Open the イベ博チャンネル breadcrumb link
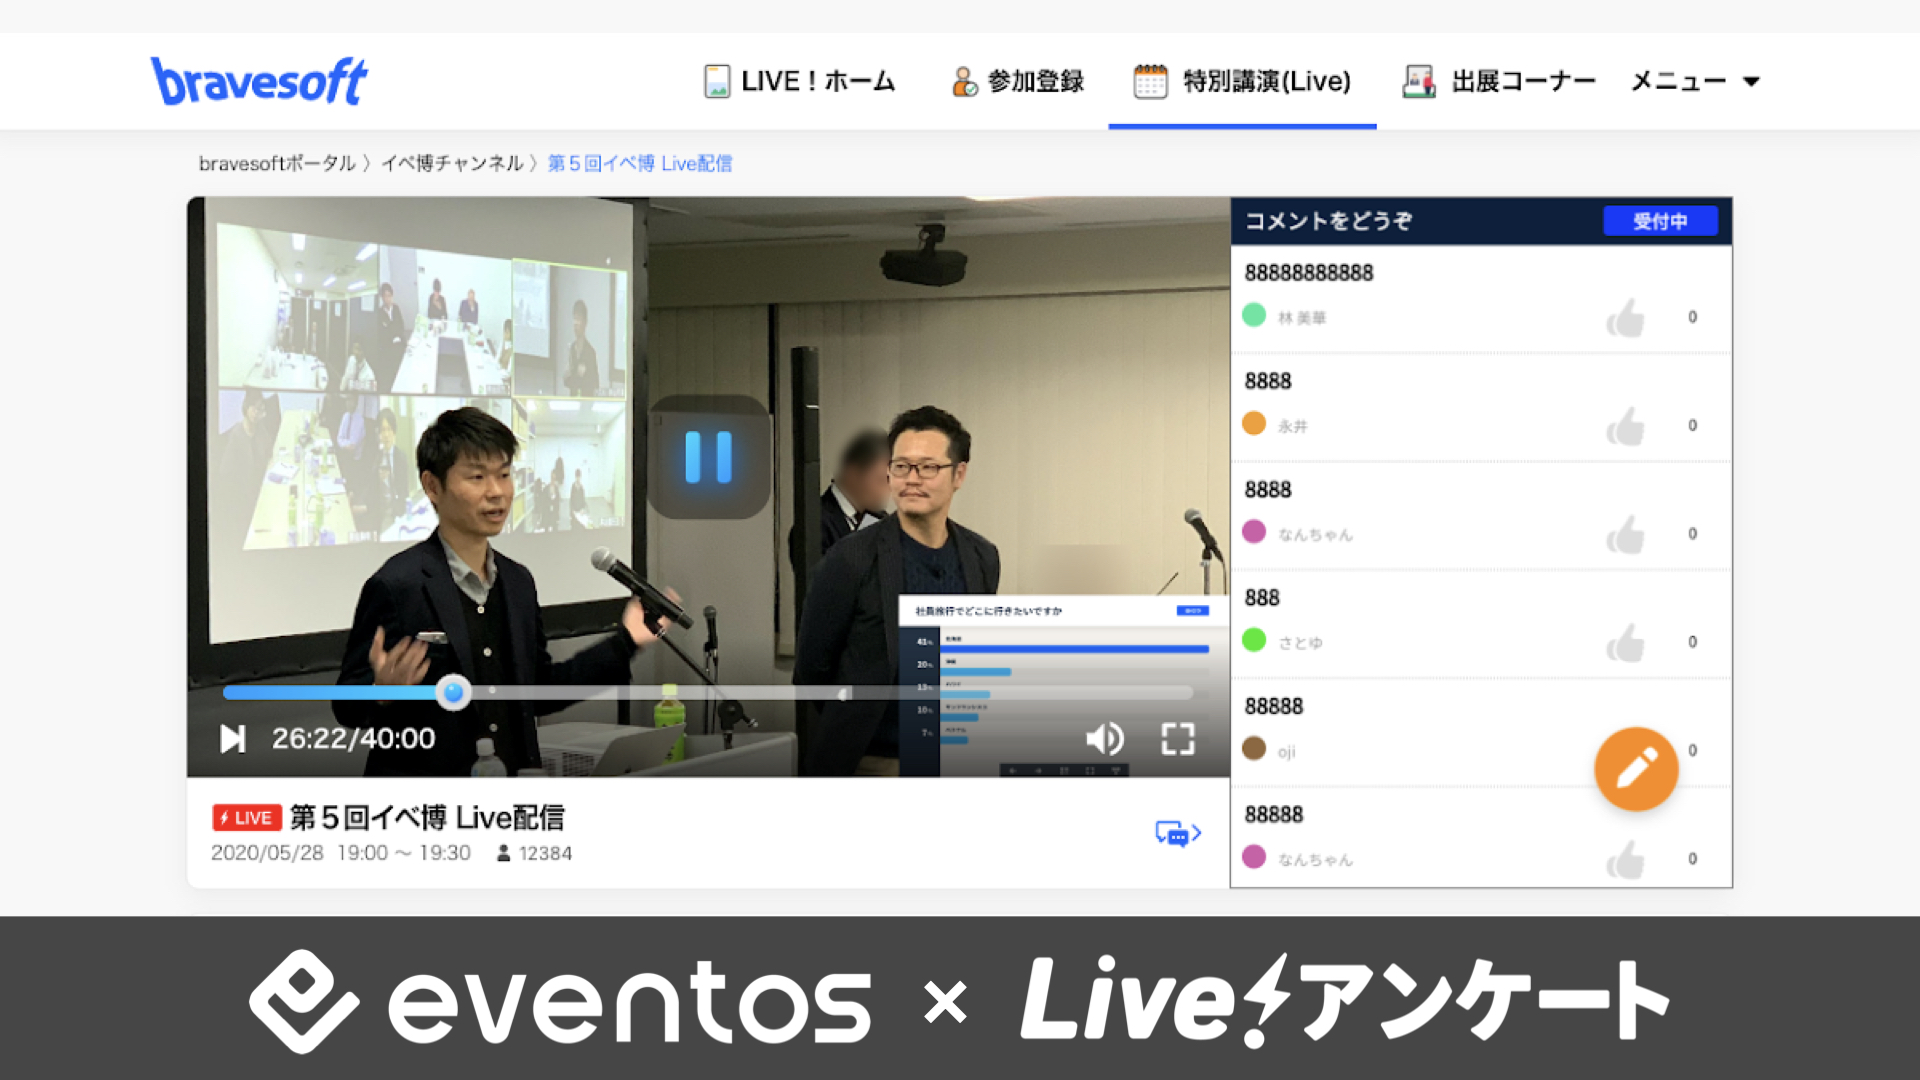Image resolution: width=1920 pixels, height=1080 pixels. coord(453,163)
